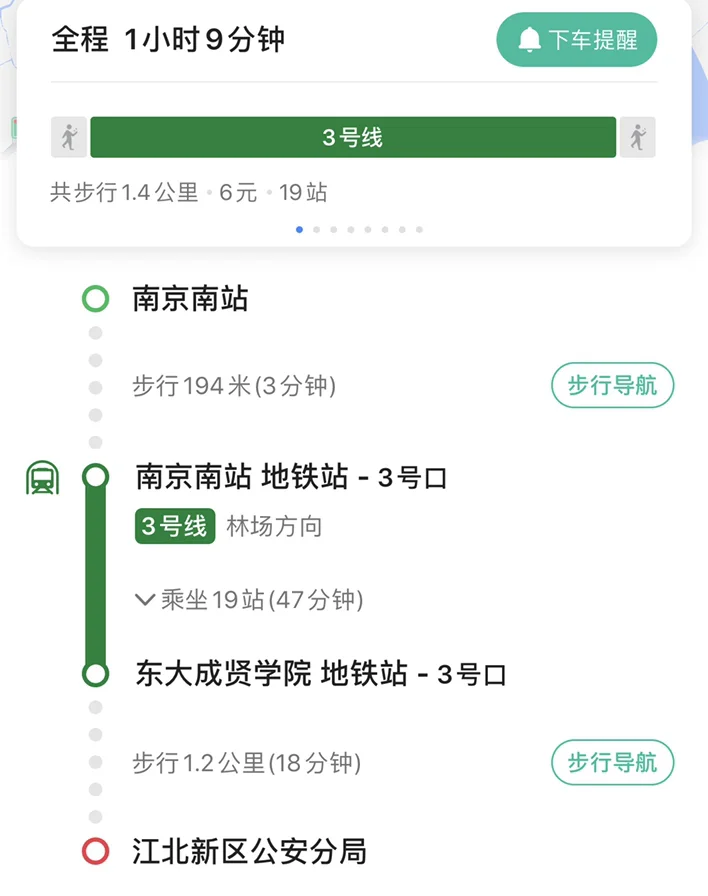Screen dimensions: 708x896
Task: Select the walking icon right of the 3号线 bar
Action: (x=641, y=137)
